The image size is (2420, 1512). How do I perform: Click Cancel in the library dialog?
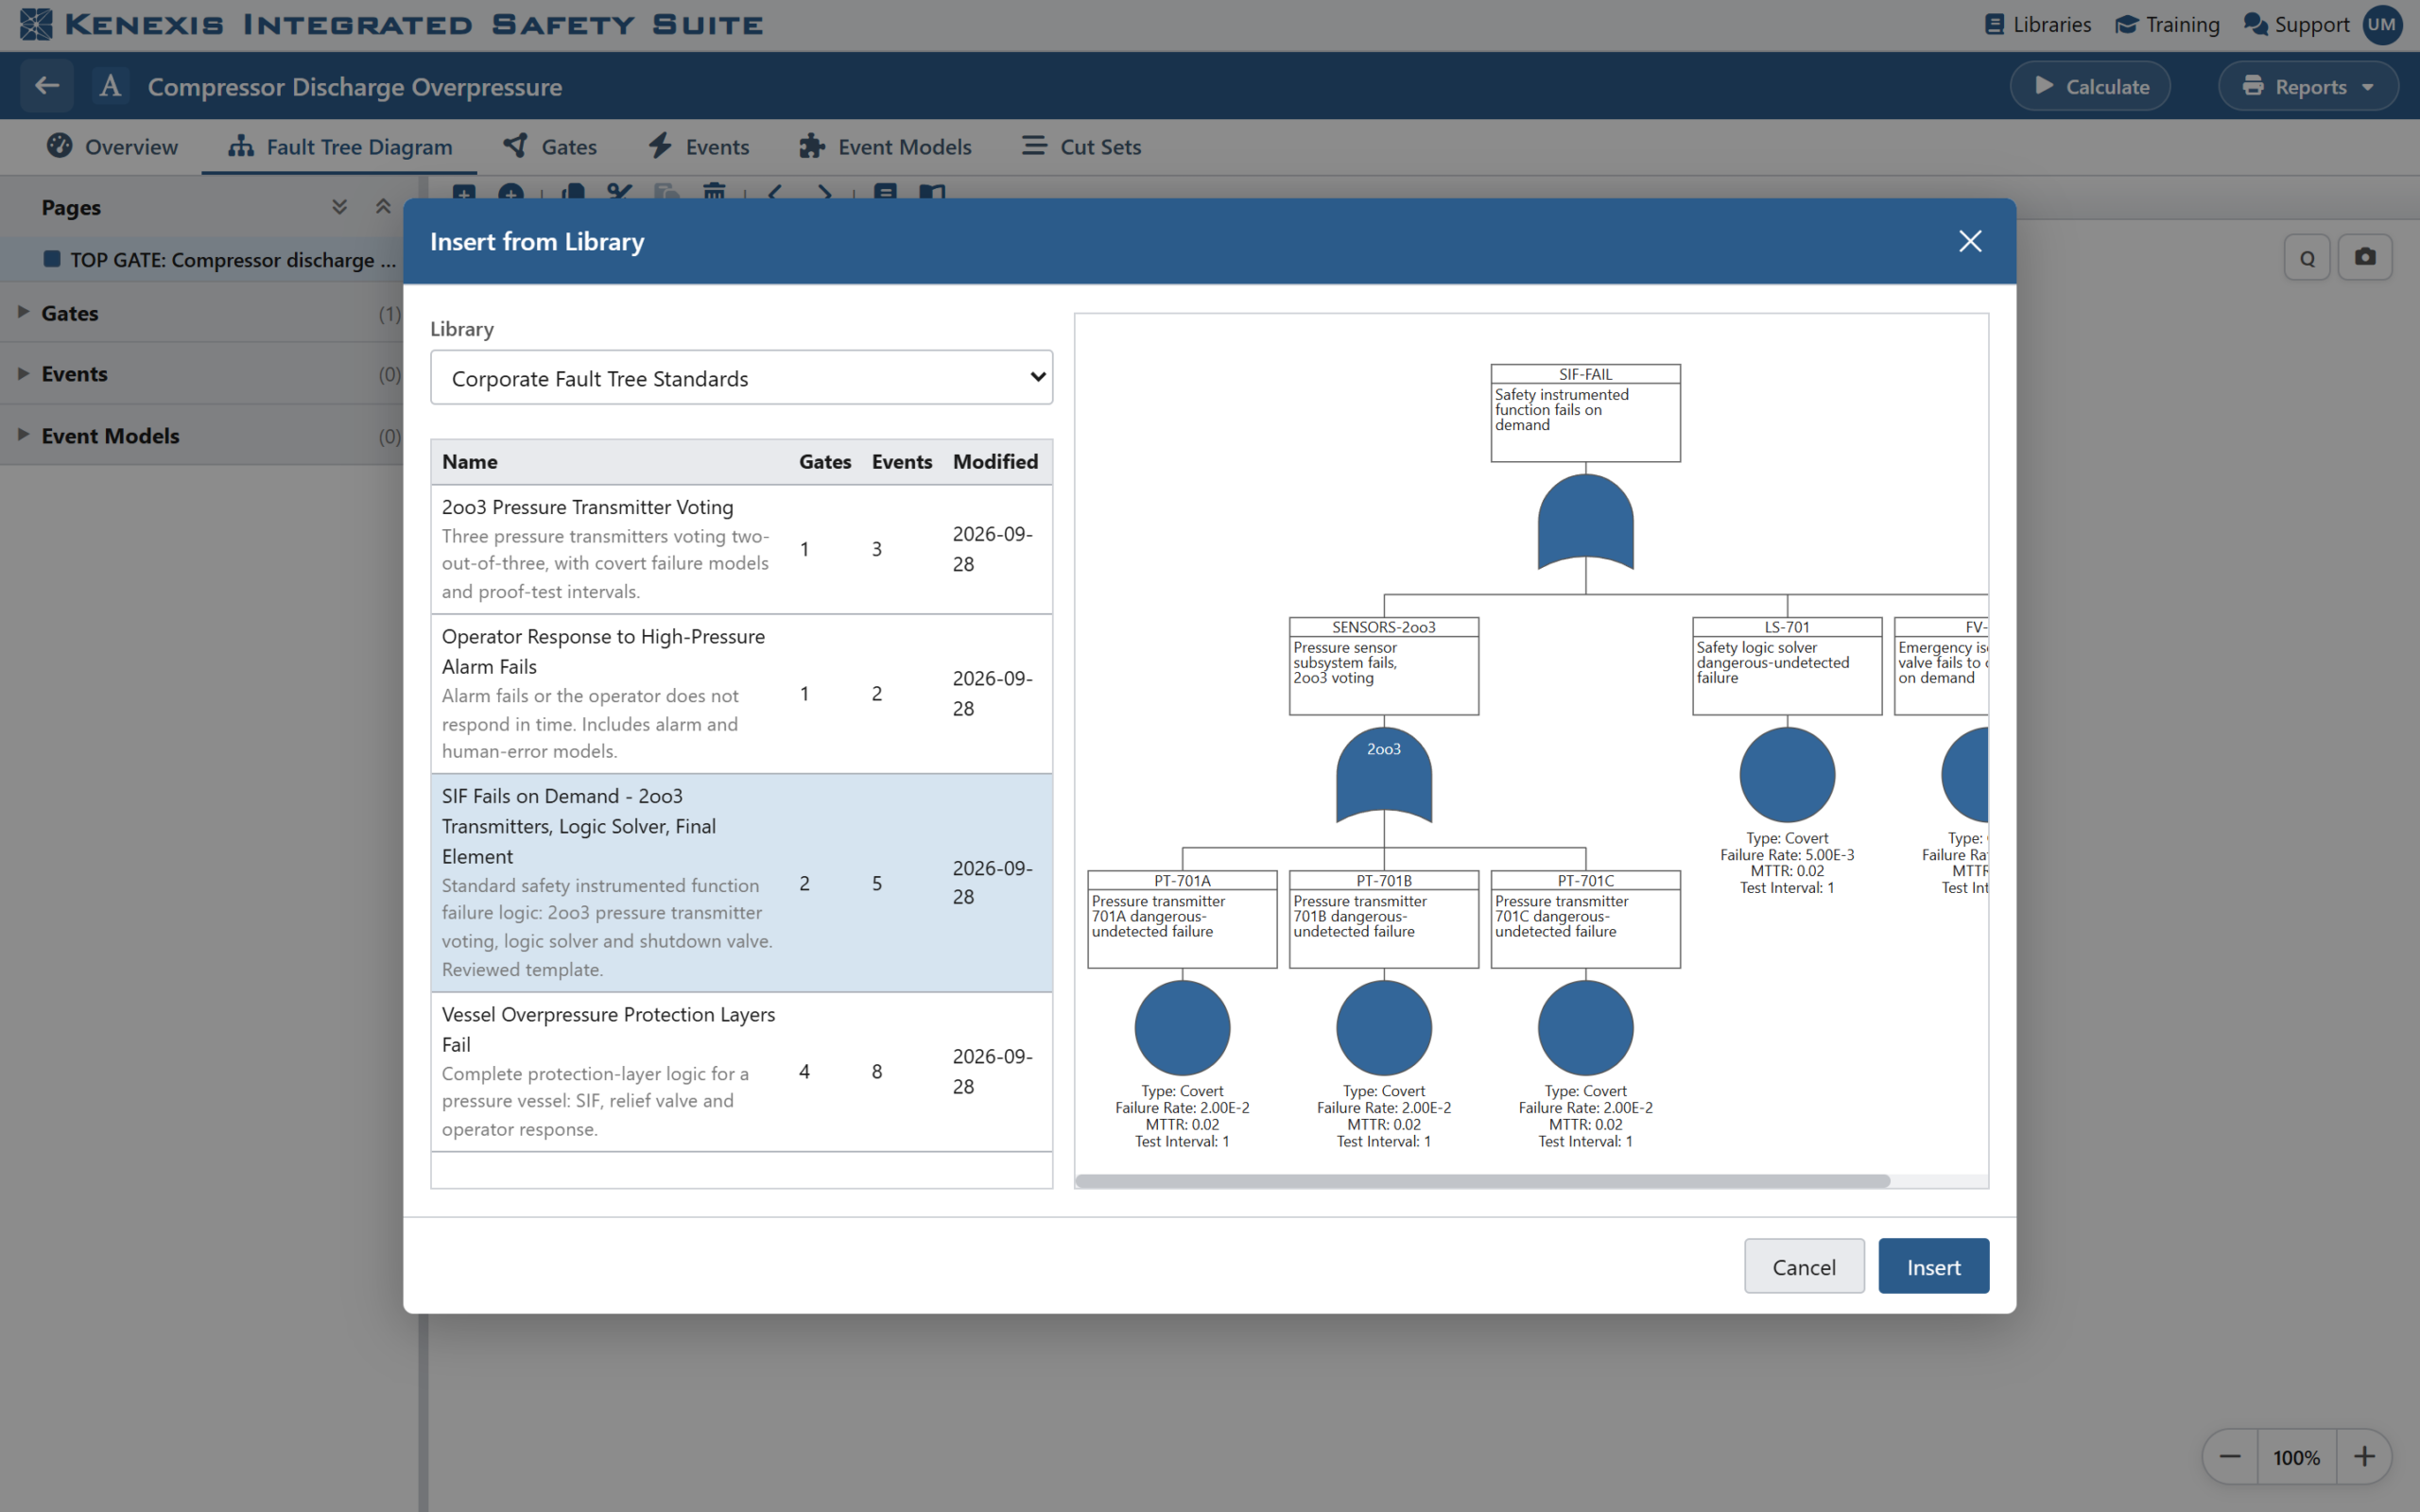[x=1804, y=1266]
